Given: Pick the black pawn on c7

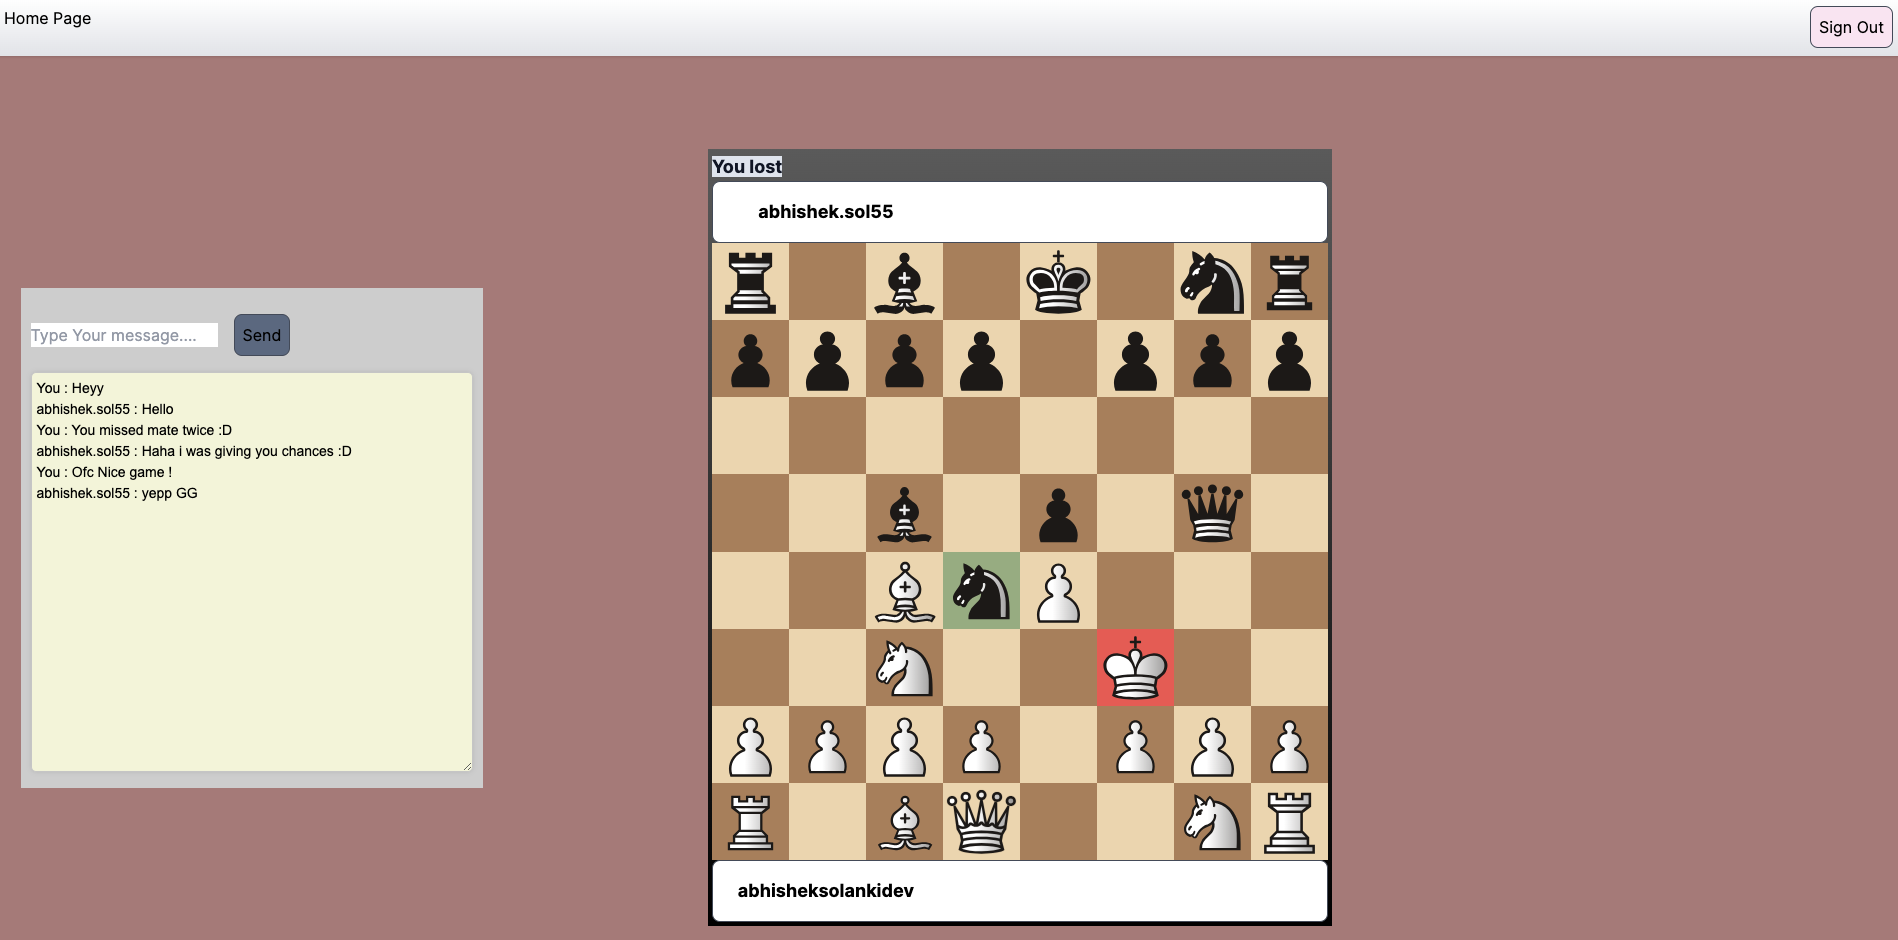Looking at the screenshot, I should [x=904, y=359].
